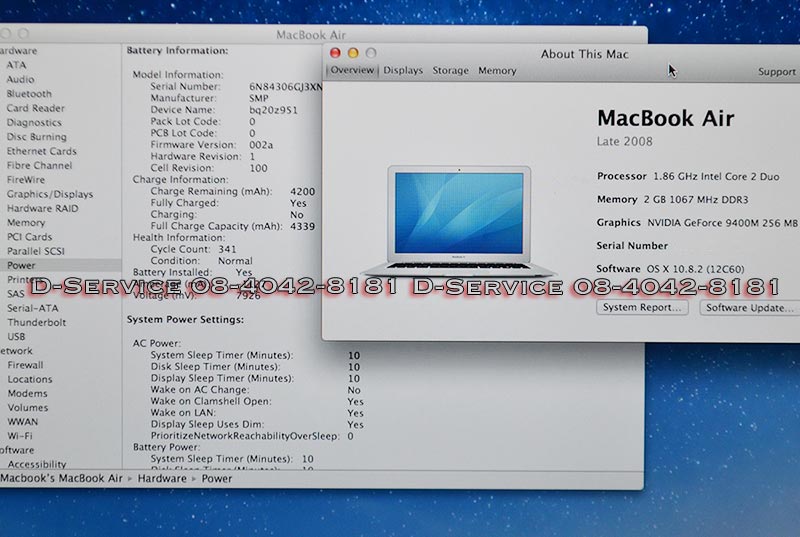Click the System Report button
The width and height of the screenshot is (800, 537).
[642, 307]
